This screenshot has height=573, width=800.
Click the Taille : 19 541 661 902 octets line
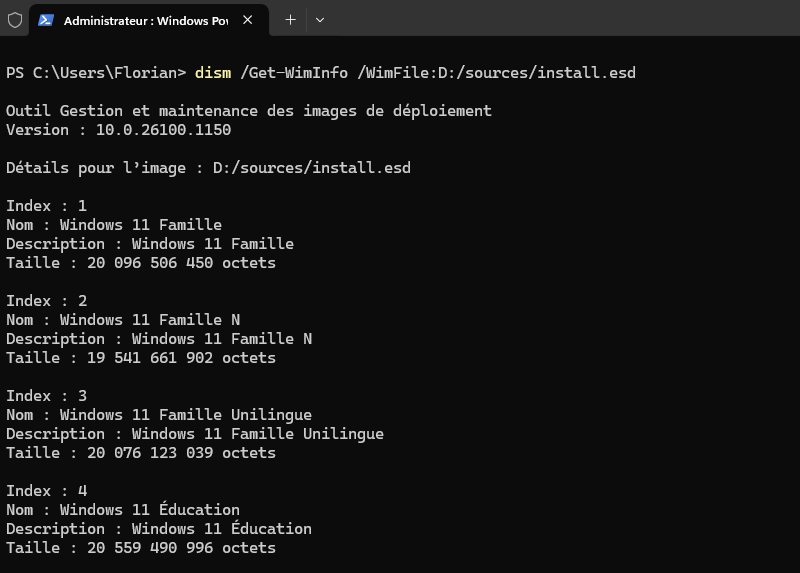click(x=140, y=357)
